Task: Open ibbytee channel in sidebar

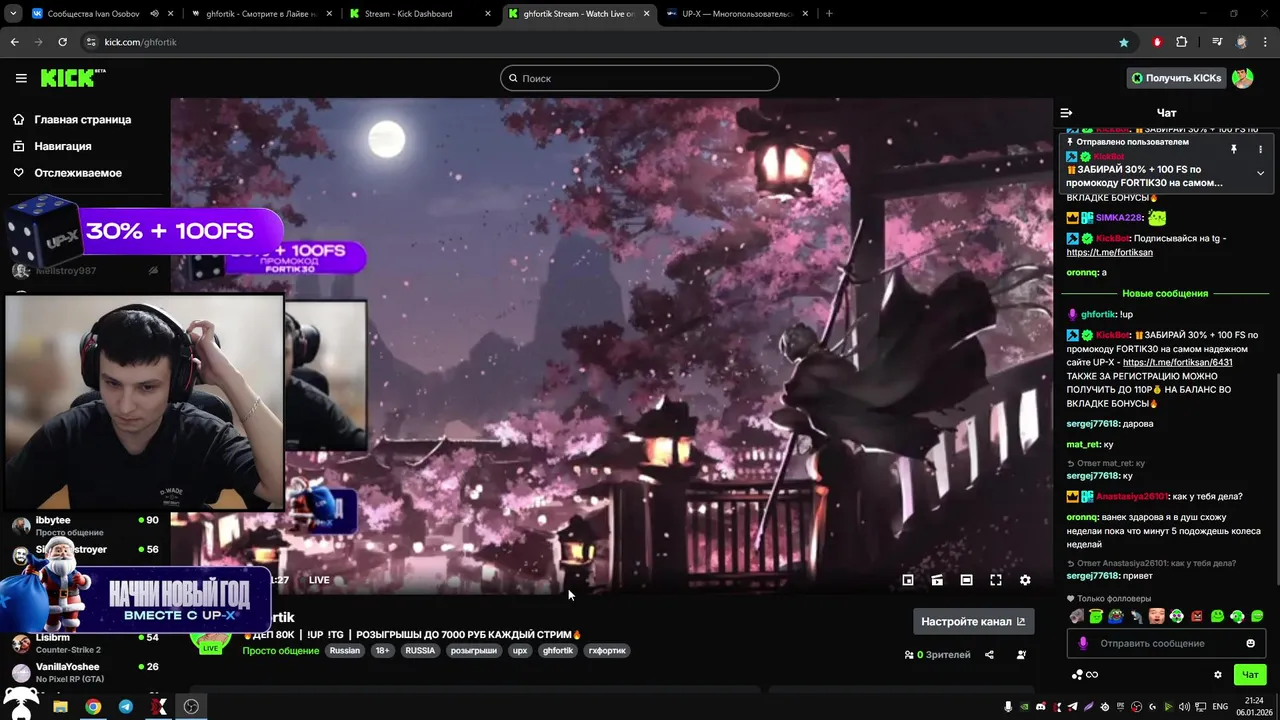Action: 85,526
